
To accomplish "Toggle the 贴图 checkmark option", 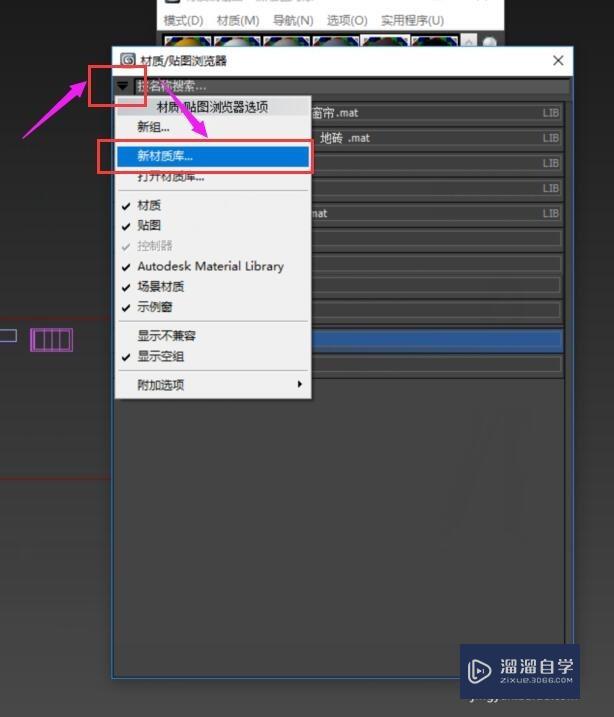I will (213, 225).
